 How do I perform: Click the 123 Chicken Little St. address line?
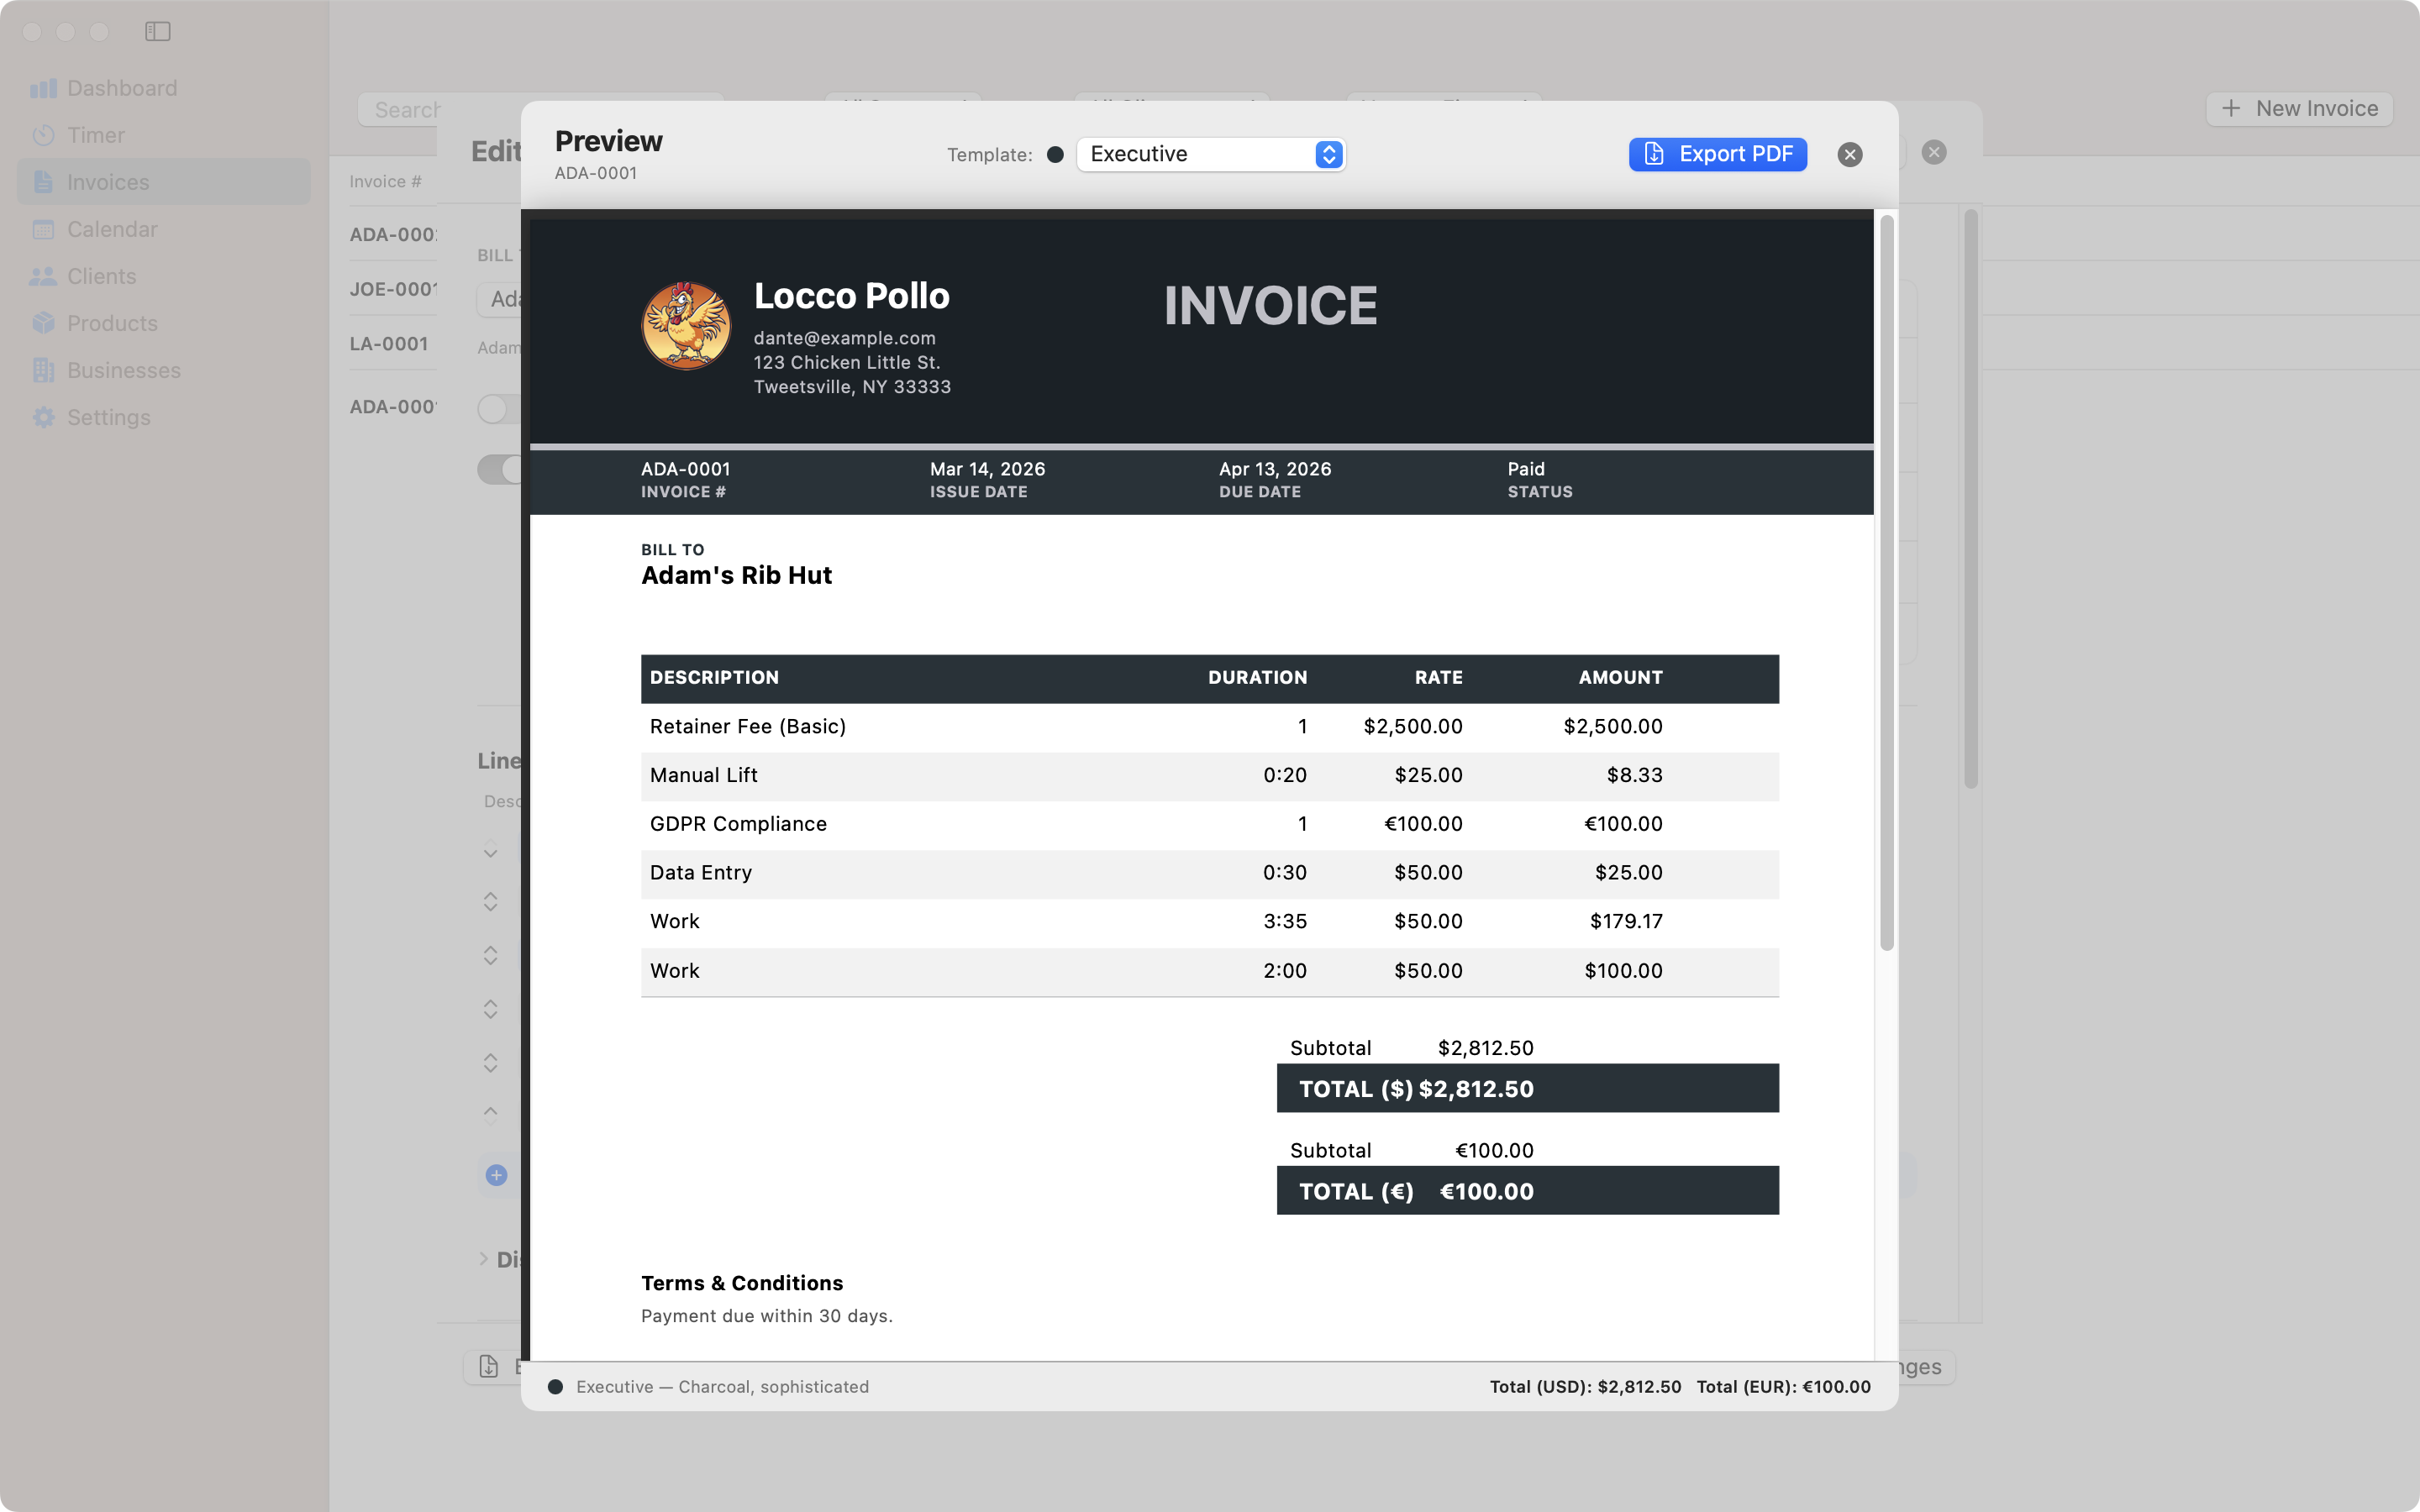click(847, 362)
